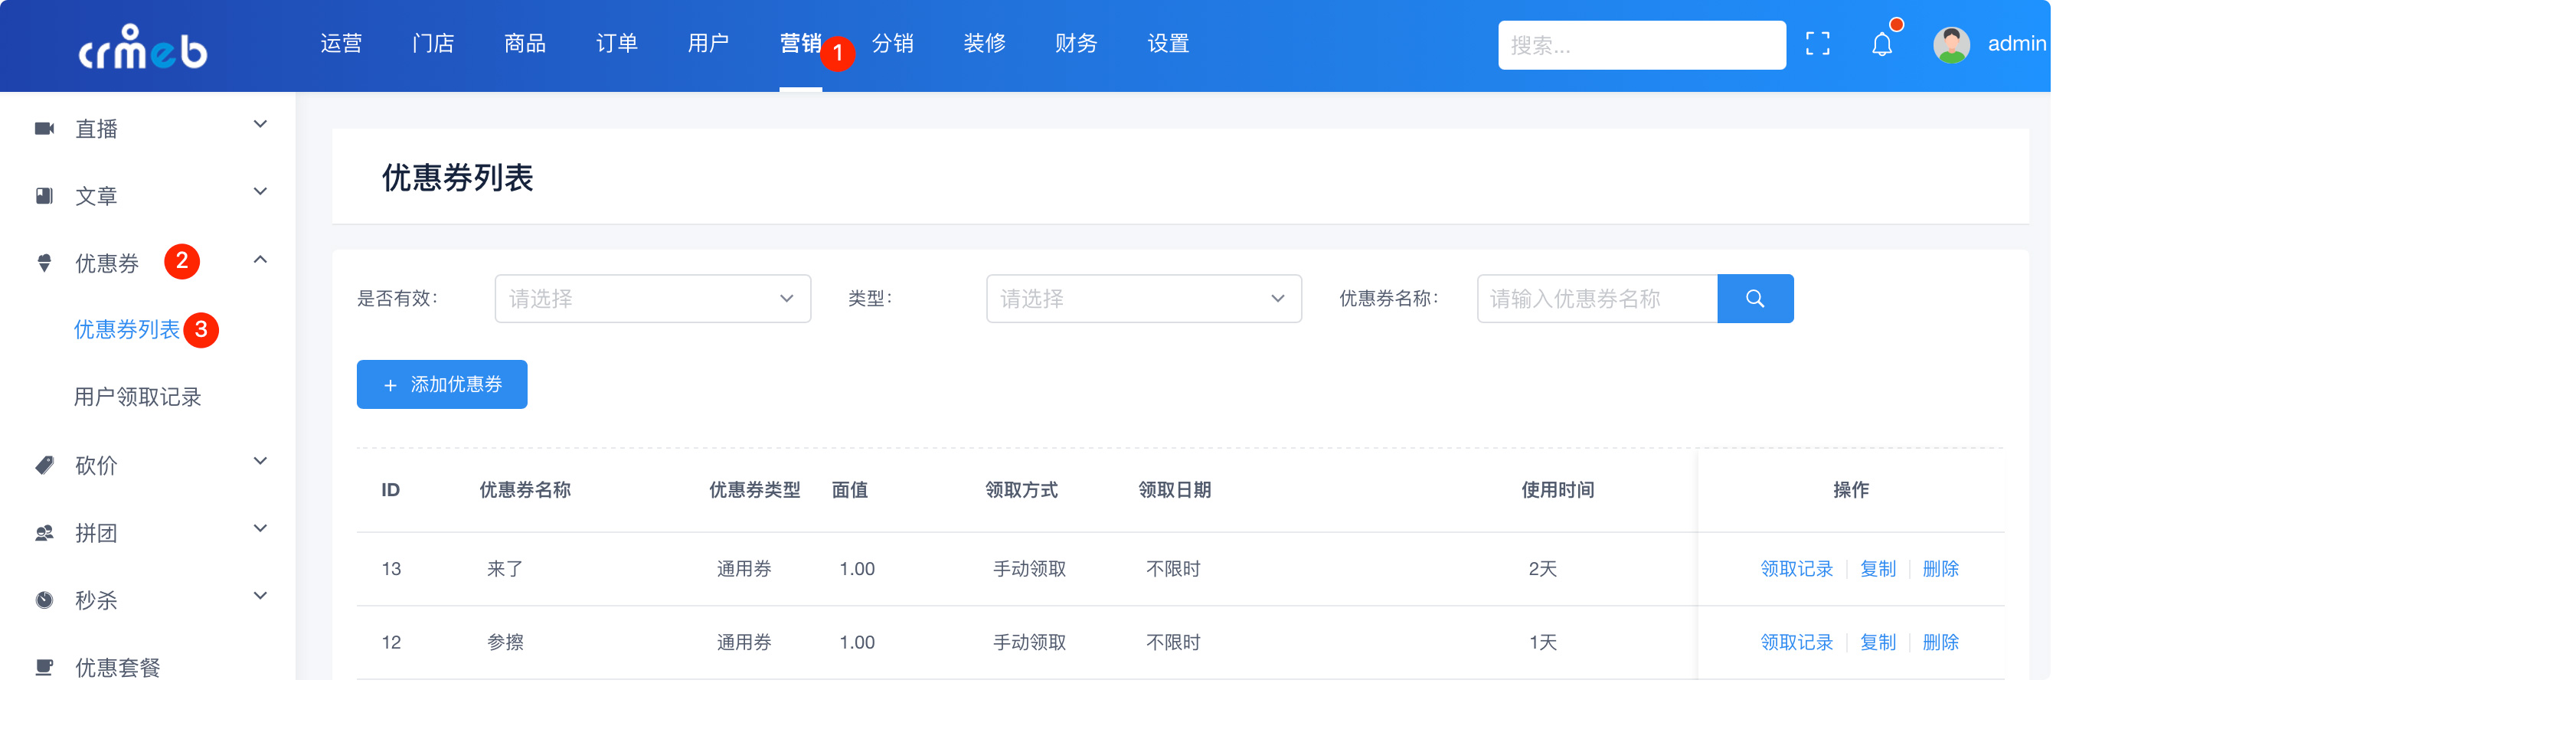Collapse the 优惠券 menu chevron
This screenshot has height=729, width=2576.
260,260
